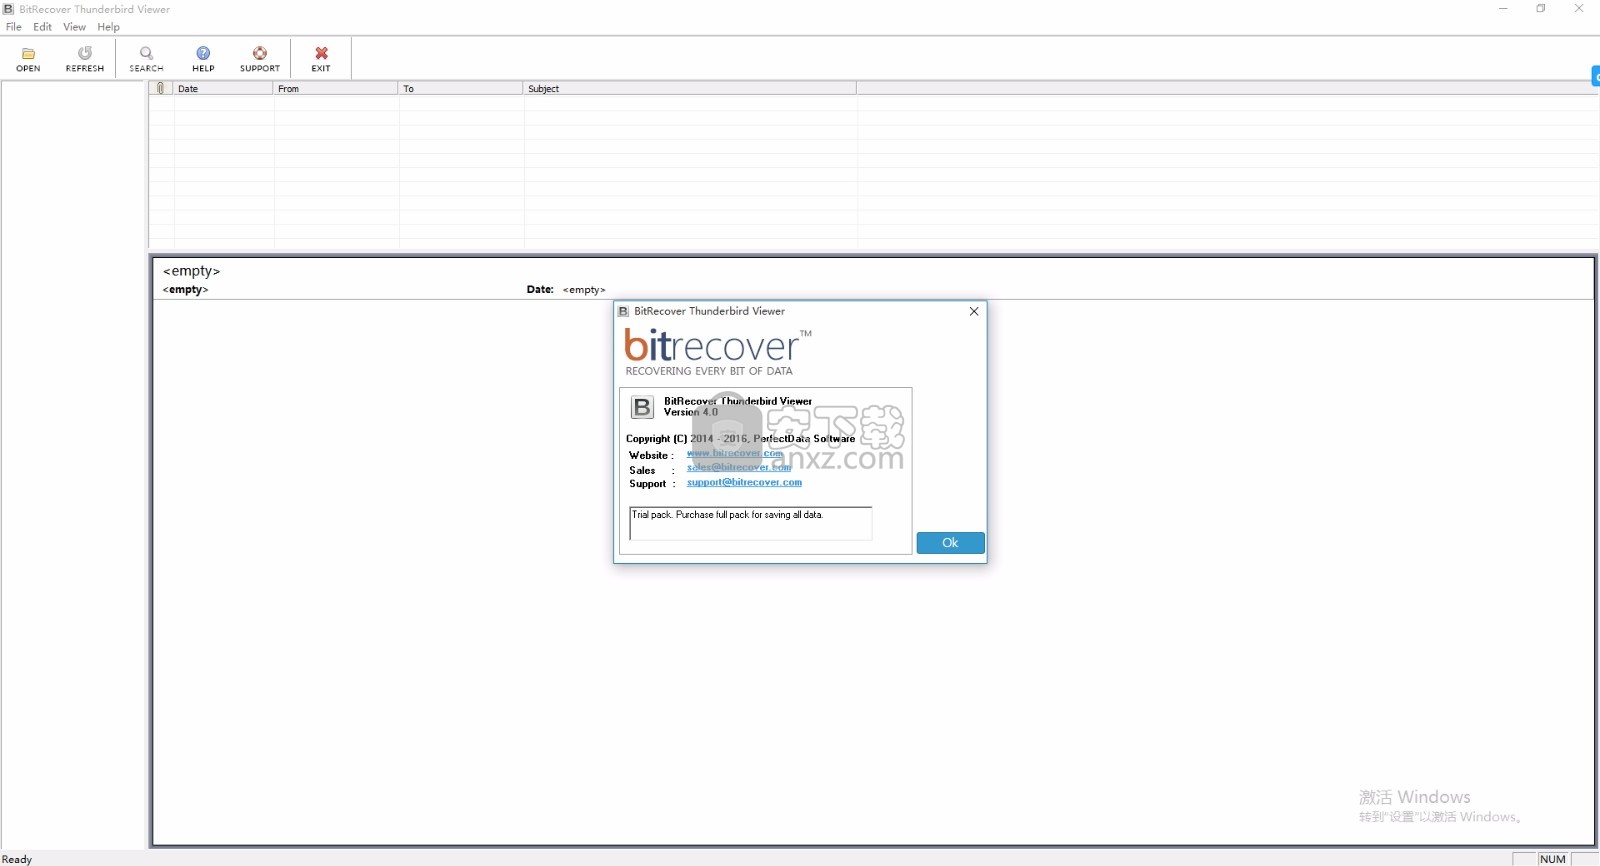This screenshot has height=866, width=1600.
Task: Click the trial pack message text box
Action: pos(750,523)
